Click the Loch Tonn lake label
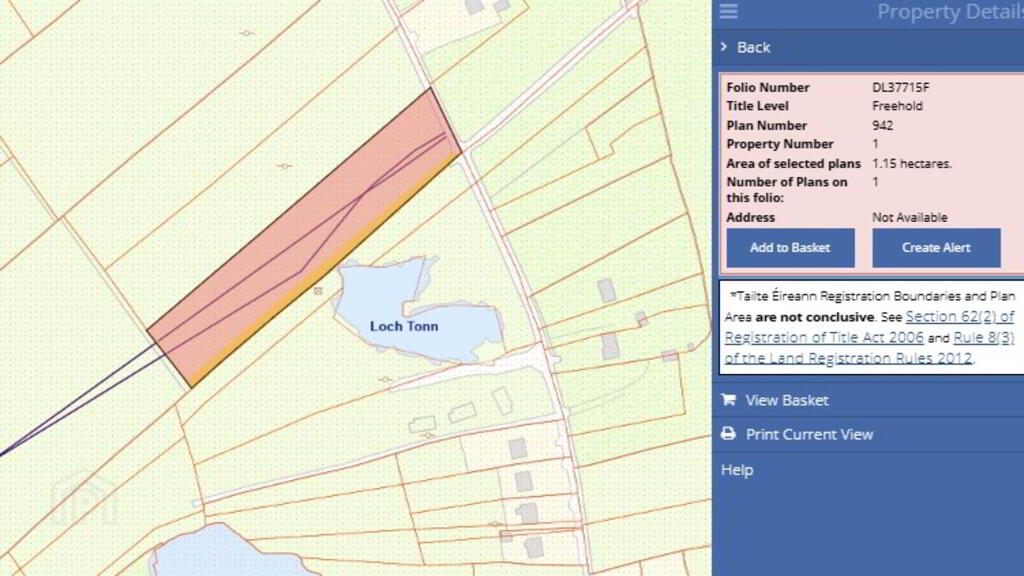This screenshot has width=1024, height=576. [404, 326]
